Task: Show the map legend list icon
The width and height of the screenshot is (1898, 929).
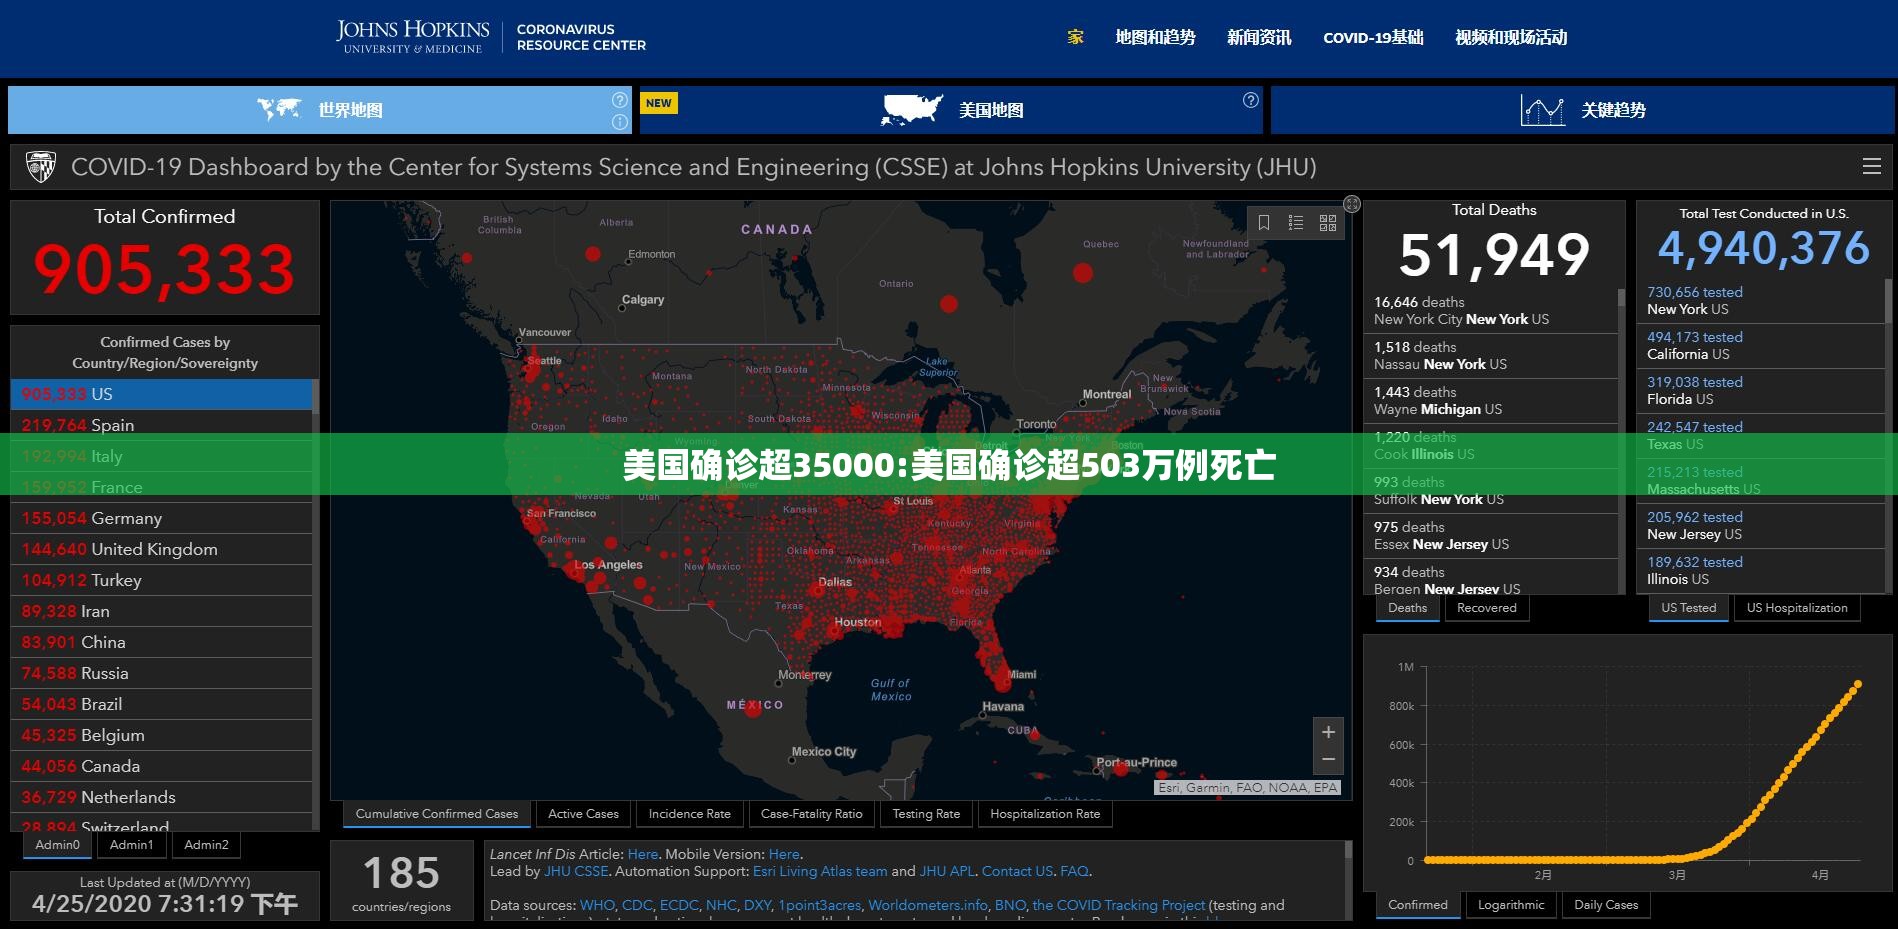Action: point(1296,223)
